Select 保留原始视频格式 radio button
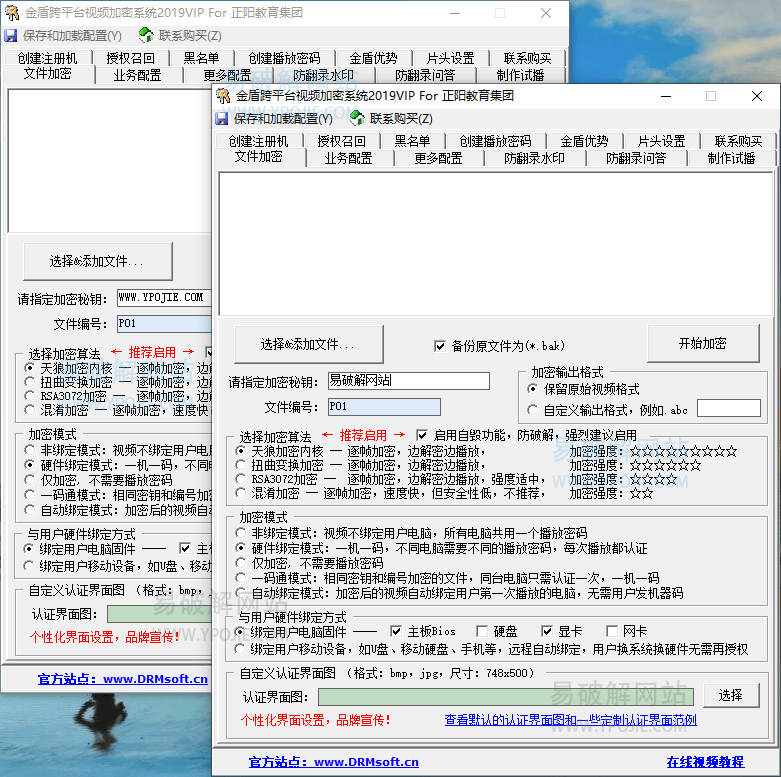The width and height of the screenshot is (781, 777). (x=532, y=389)
